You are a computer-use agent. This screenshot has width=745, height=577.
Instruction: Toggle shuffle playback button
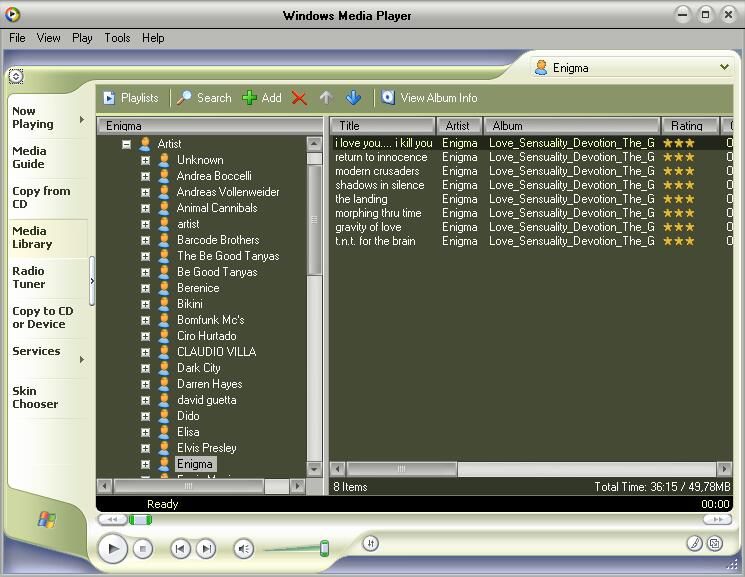click(x=370, y=543)
